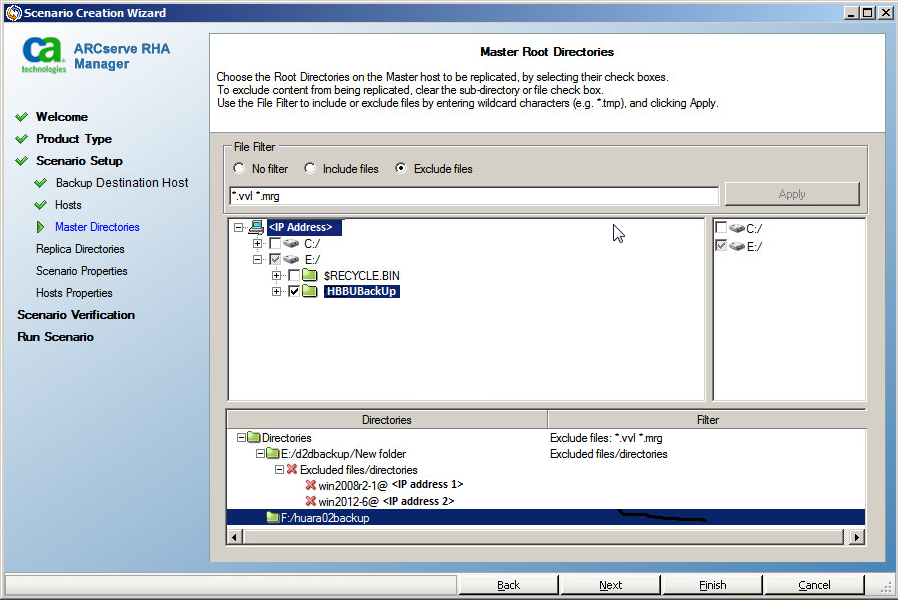Screen dimensions: 898x600
Task: Click green checkmark next to Scenario Setup
Action: [x=22, y=161]
